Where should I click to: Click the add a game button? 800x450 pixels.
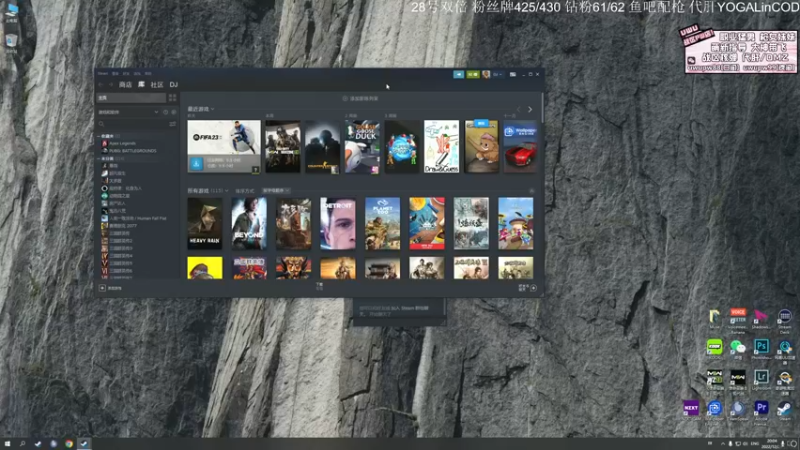pos(111,288)
